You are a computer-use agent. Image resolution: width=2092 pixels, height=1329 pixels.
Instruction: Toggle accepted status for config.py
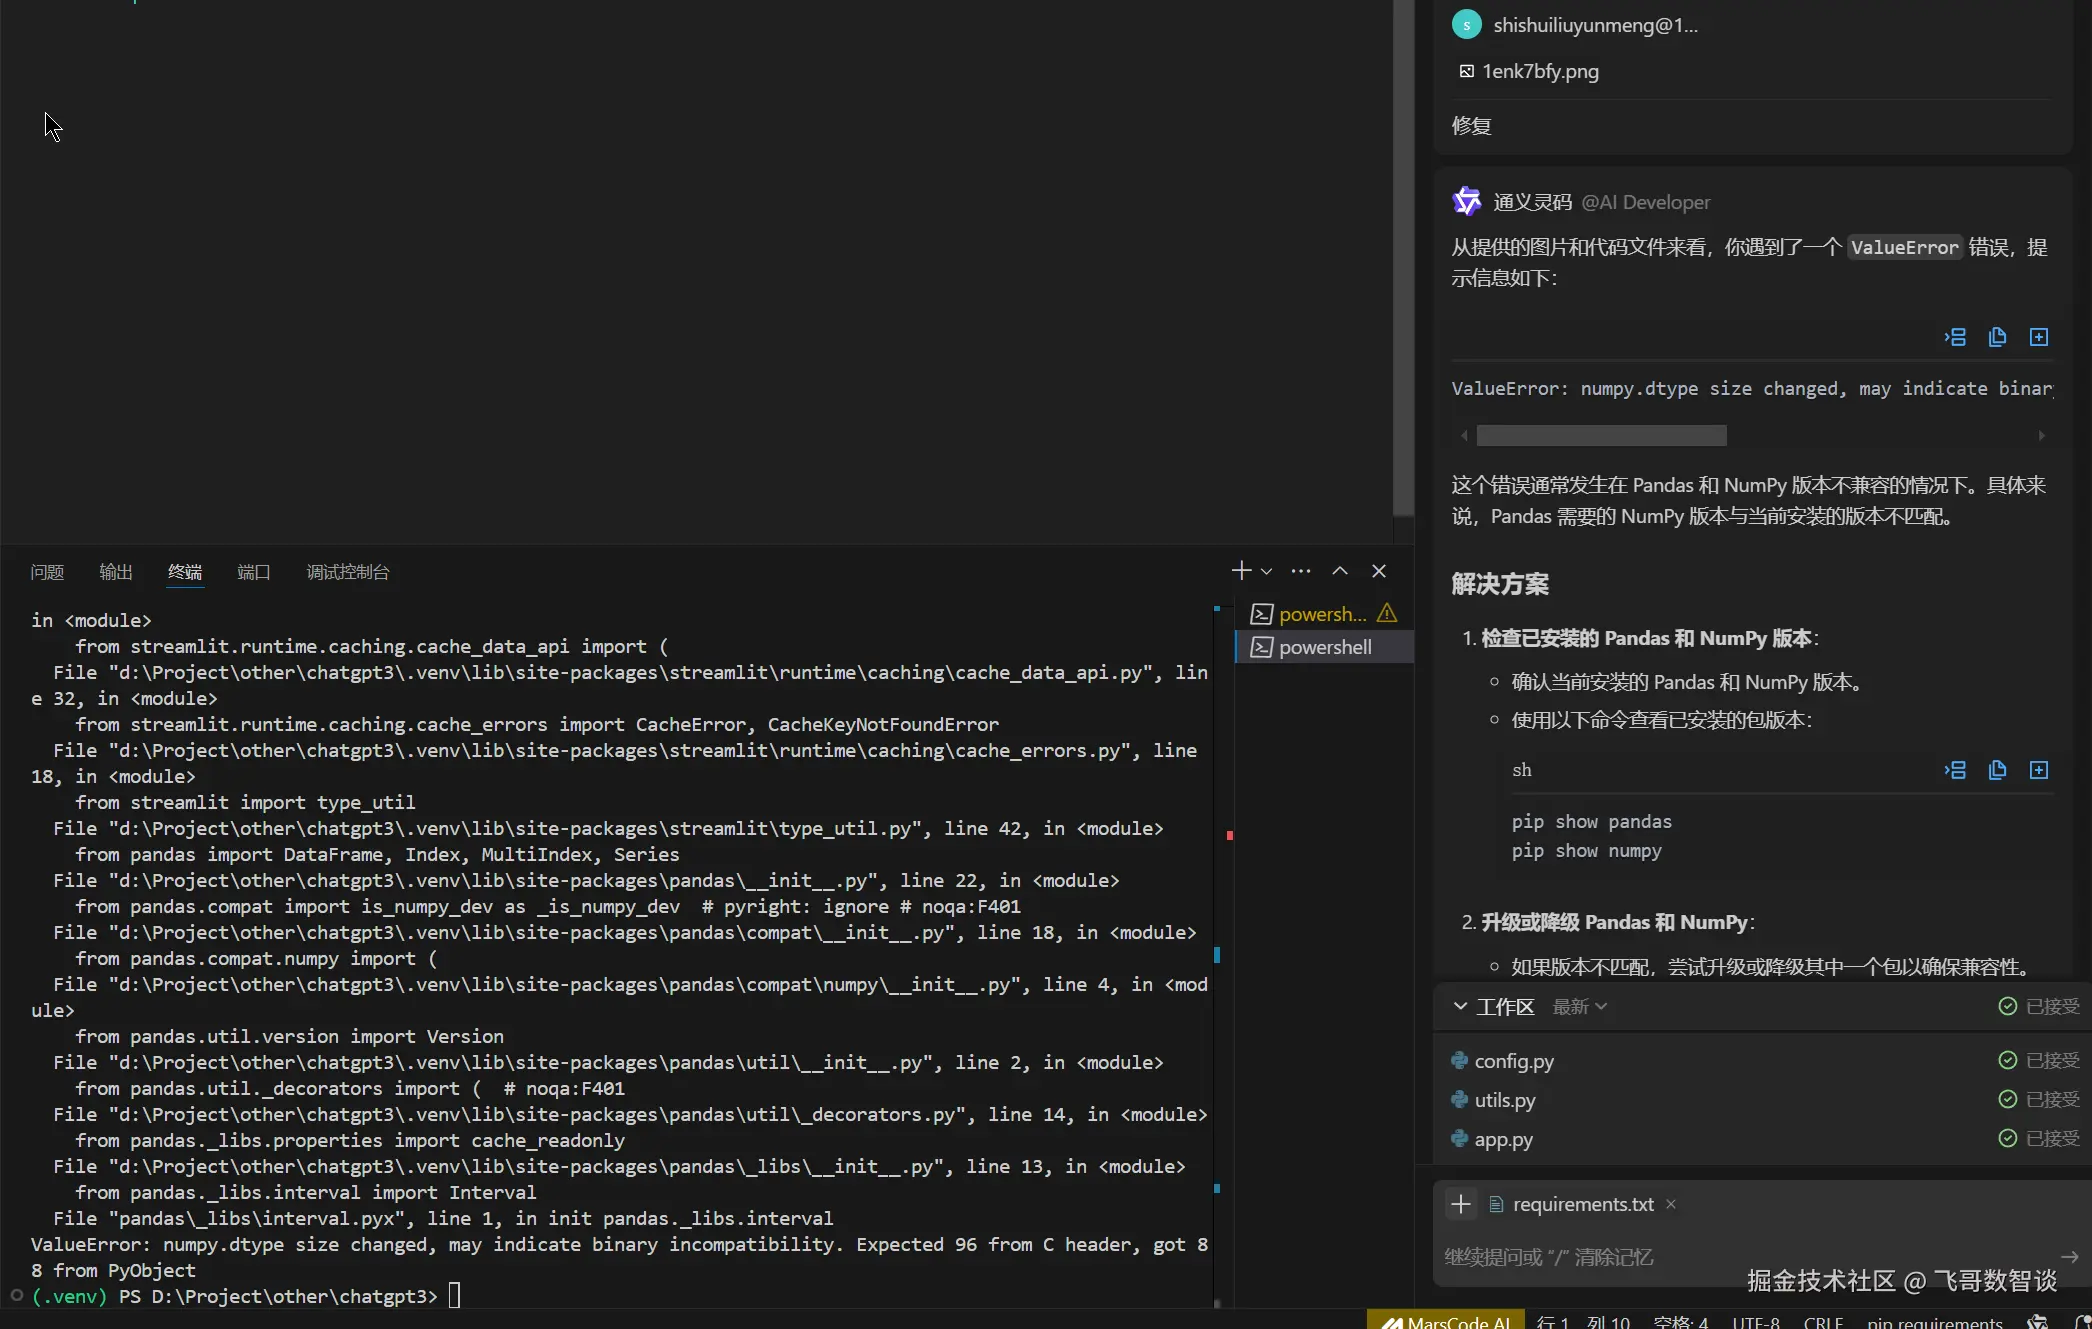[2038, 1060]
